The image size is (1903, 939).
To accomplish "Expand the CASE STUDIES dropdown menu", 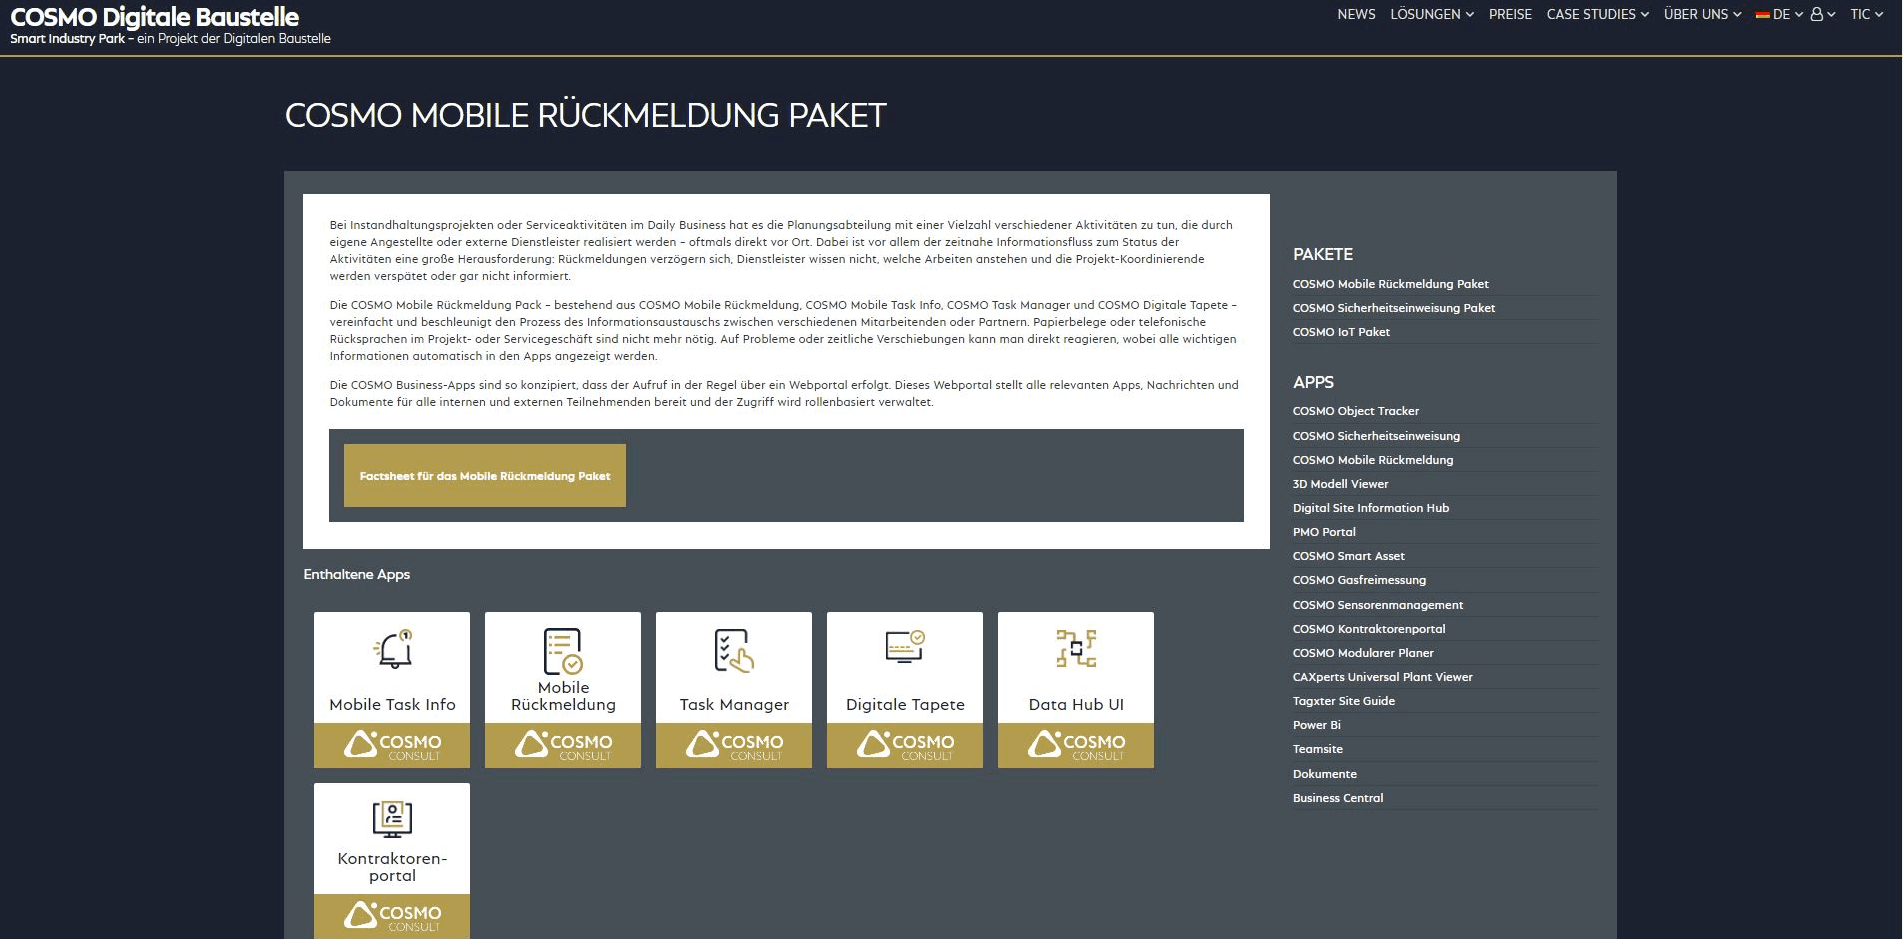I will tap(1597, 14).
